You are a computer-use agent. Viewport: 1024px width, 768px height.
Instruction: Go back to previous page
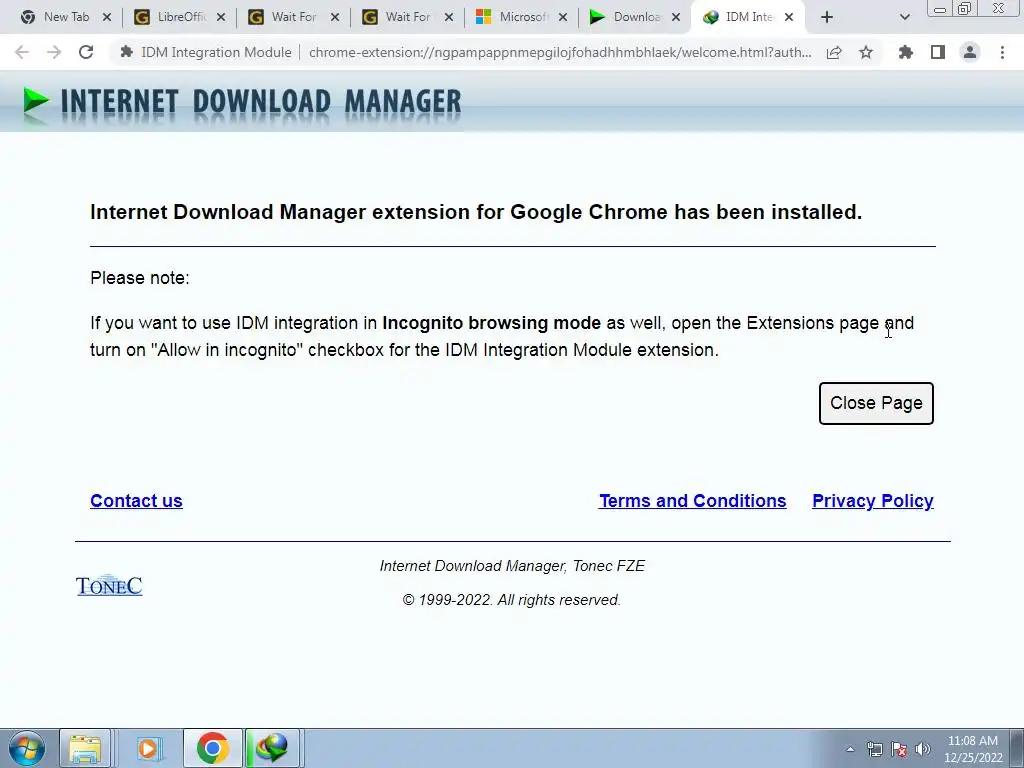(x=22, y=52)
